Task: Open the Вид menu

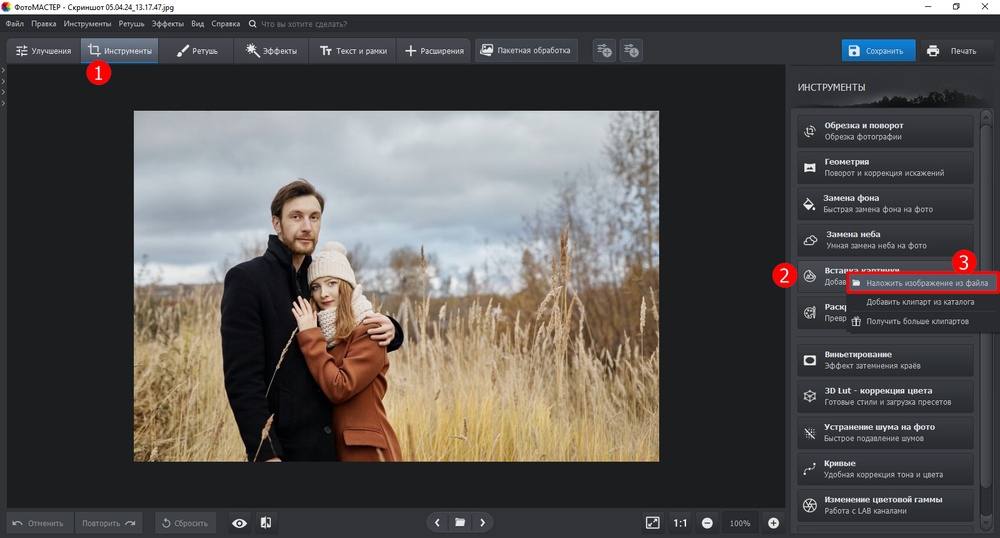Action: 198,24
